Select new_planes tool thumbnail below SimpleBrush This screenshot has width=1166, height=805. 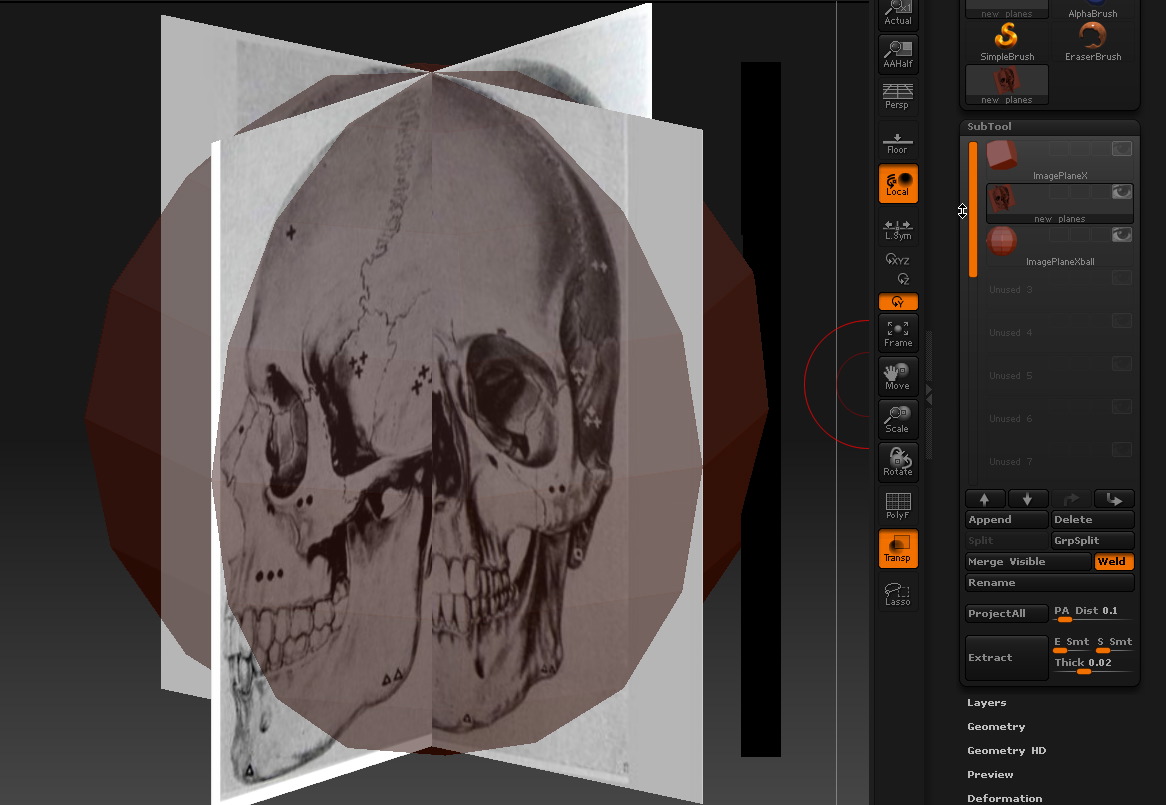pyautogui.click(x=1007, y=85)
